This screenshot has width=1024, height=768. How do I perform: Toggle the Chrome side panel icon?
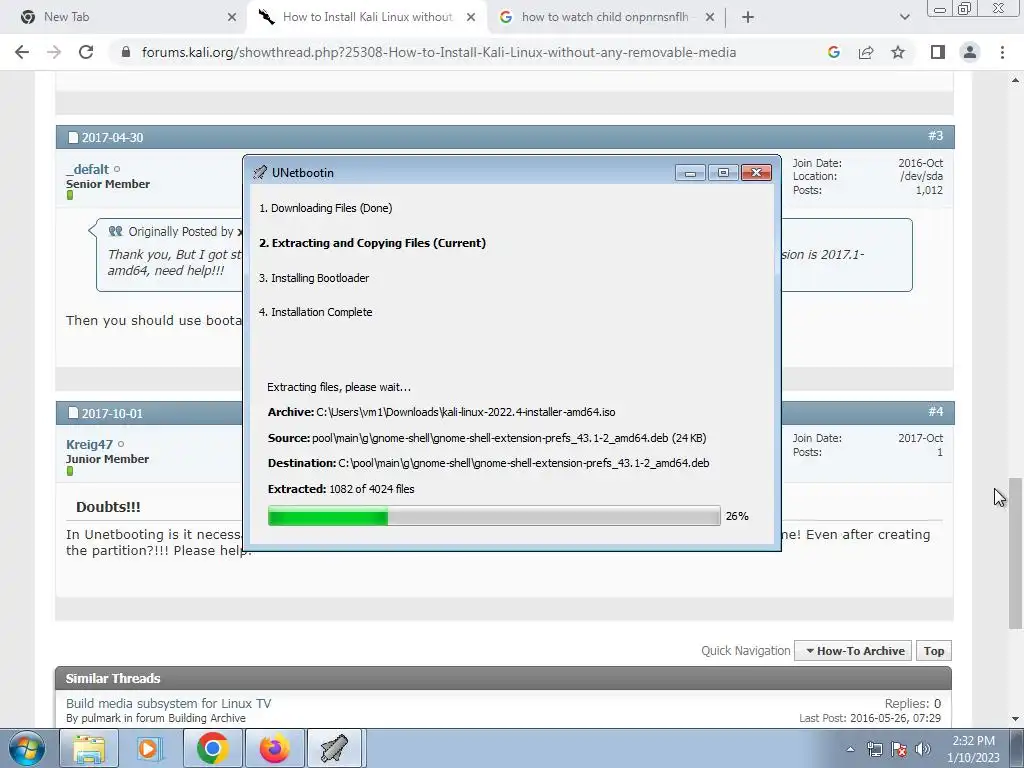tap(938, 52)
